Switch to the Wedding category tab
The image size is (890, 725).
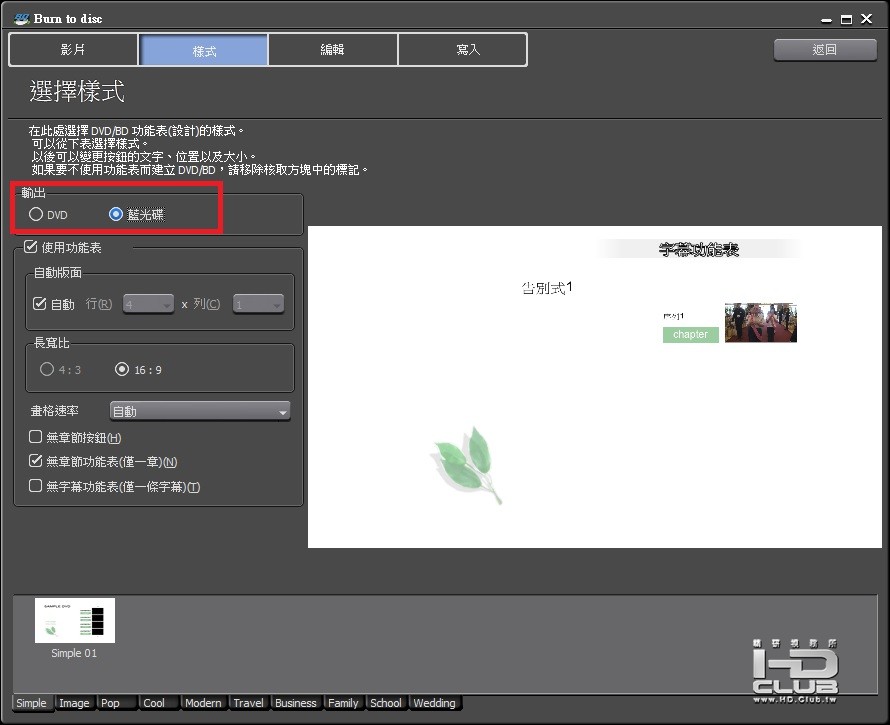pos(435,703)
